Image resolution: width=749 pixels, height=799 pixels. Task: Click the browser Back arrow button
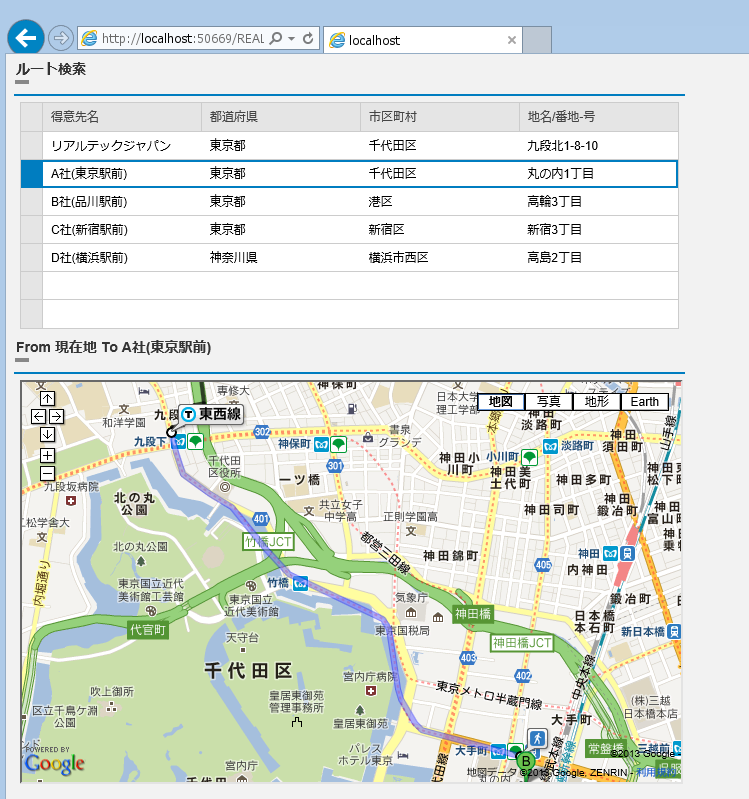coord(25,38)
